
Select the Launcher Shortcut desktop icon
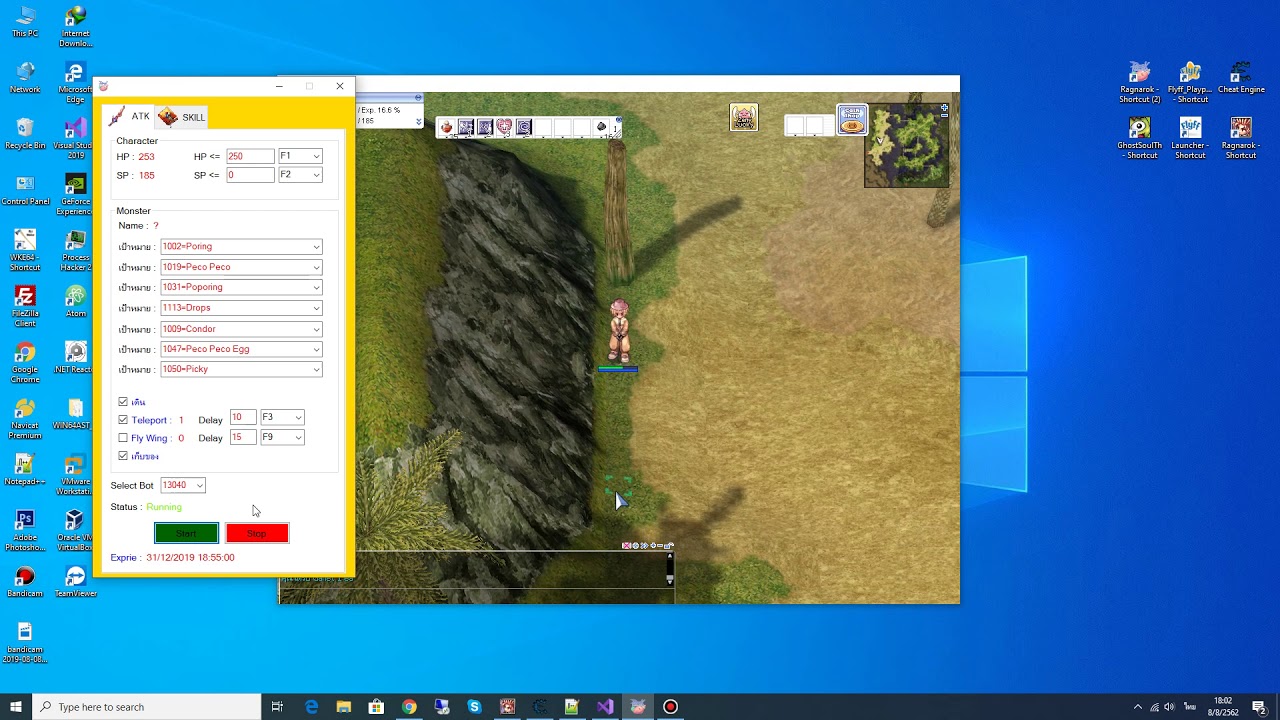pos(1190,139)
